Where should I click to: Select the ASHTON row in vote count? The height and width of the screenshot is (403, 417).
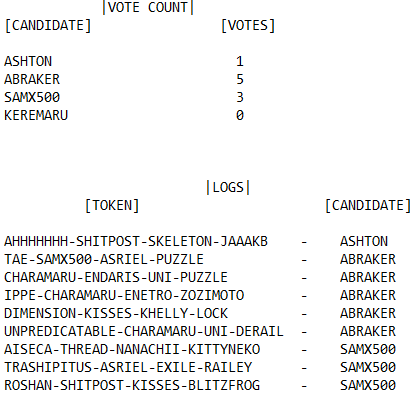124,61
